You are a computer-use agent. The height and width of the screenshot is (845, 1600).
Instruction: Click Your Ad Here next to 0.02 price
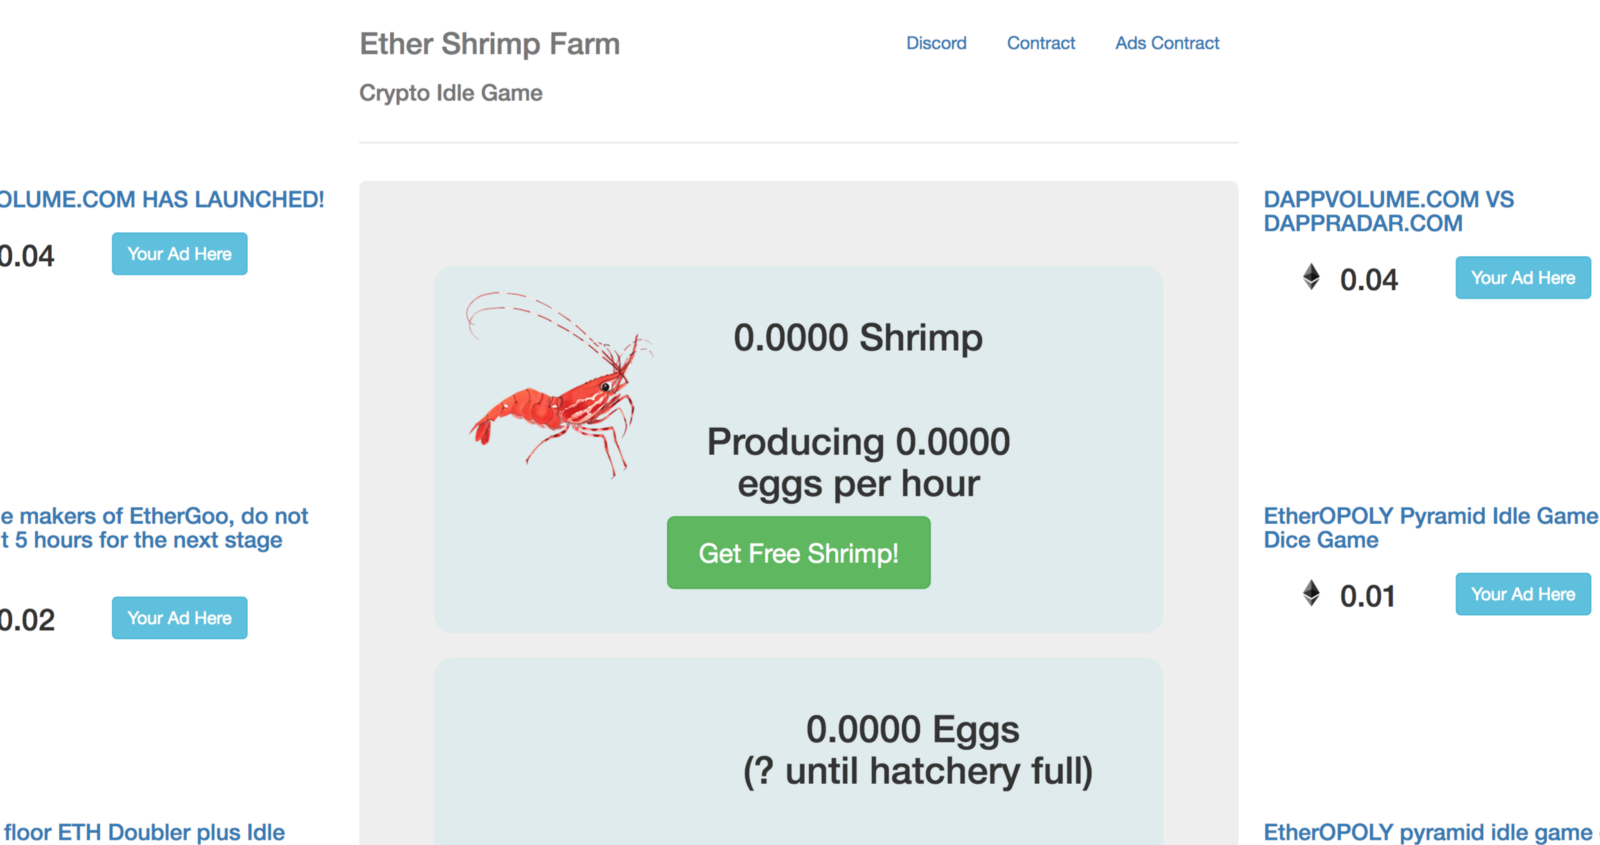(x=179, y=618)
